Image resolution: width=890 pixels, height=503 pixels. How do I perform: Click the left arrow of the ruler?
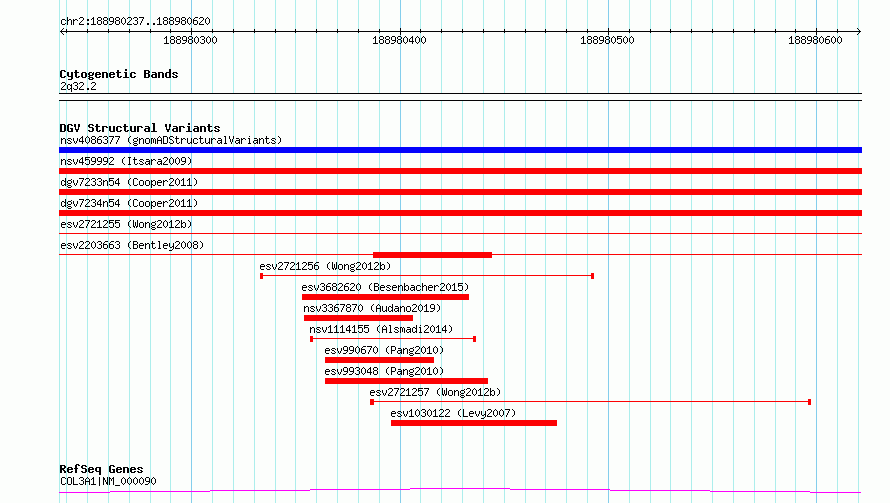(x=62, y=31)
